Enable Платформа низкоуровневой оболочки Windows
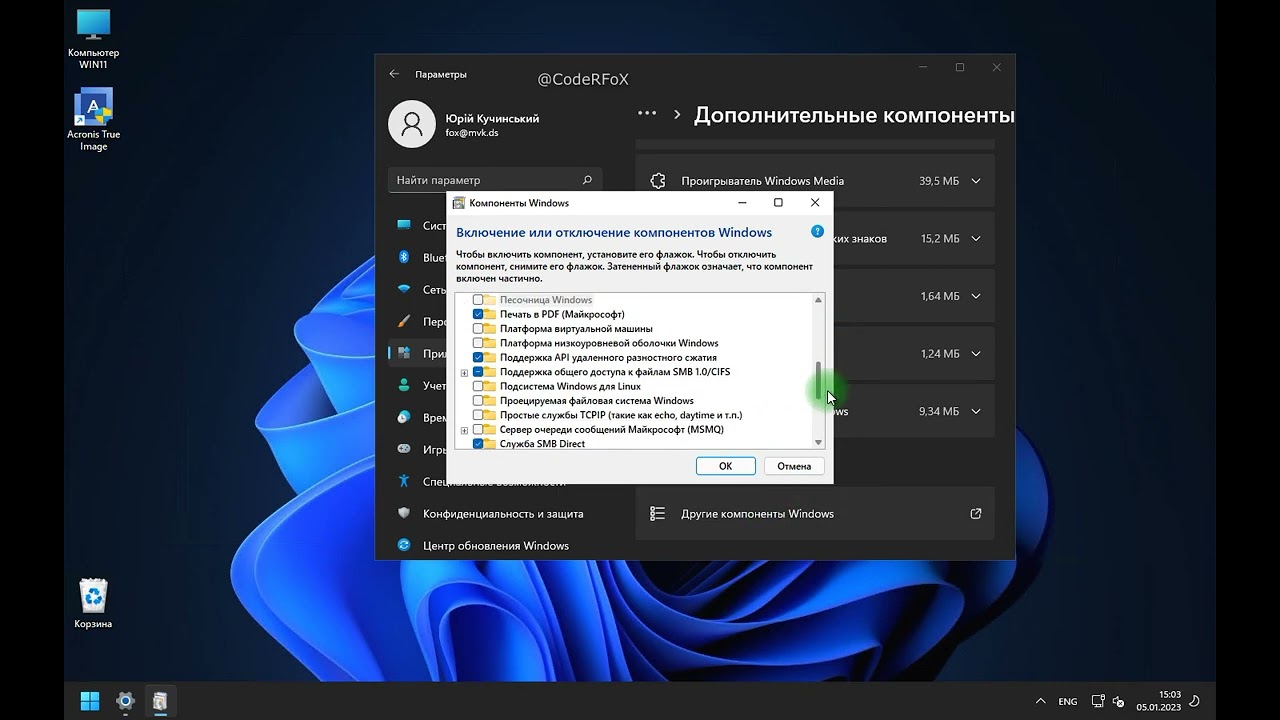1280x720 pixels. pyautogui.click(x=478, y=343)
